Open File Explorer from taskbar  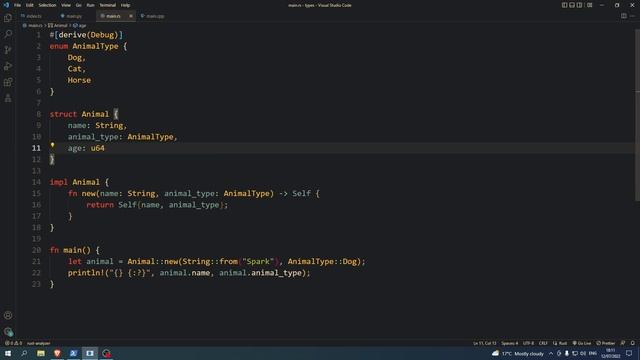coord(41,353)
